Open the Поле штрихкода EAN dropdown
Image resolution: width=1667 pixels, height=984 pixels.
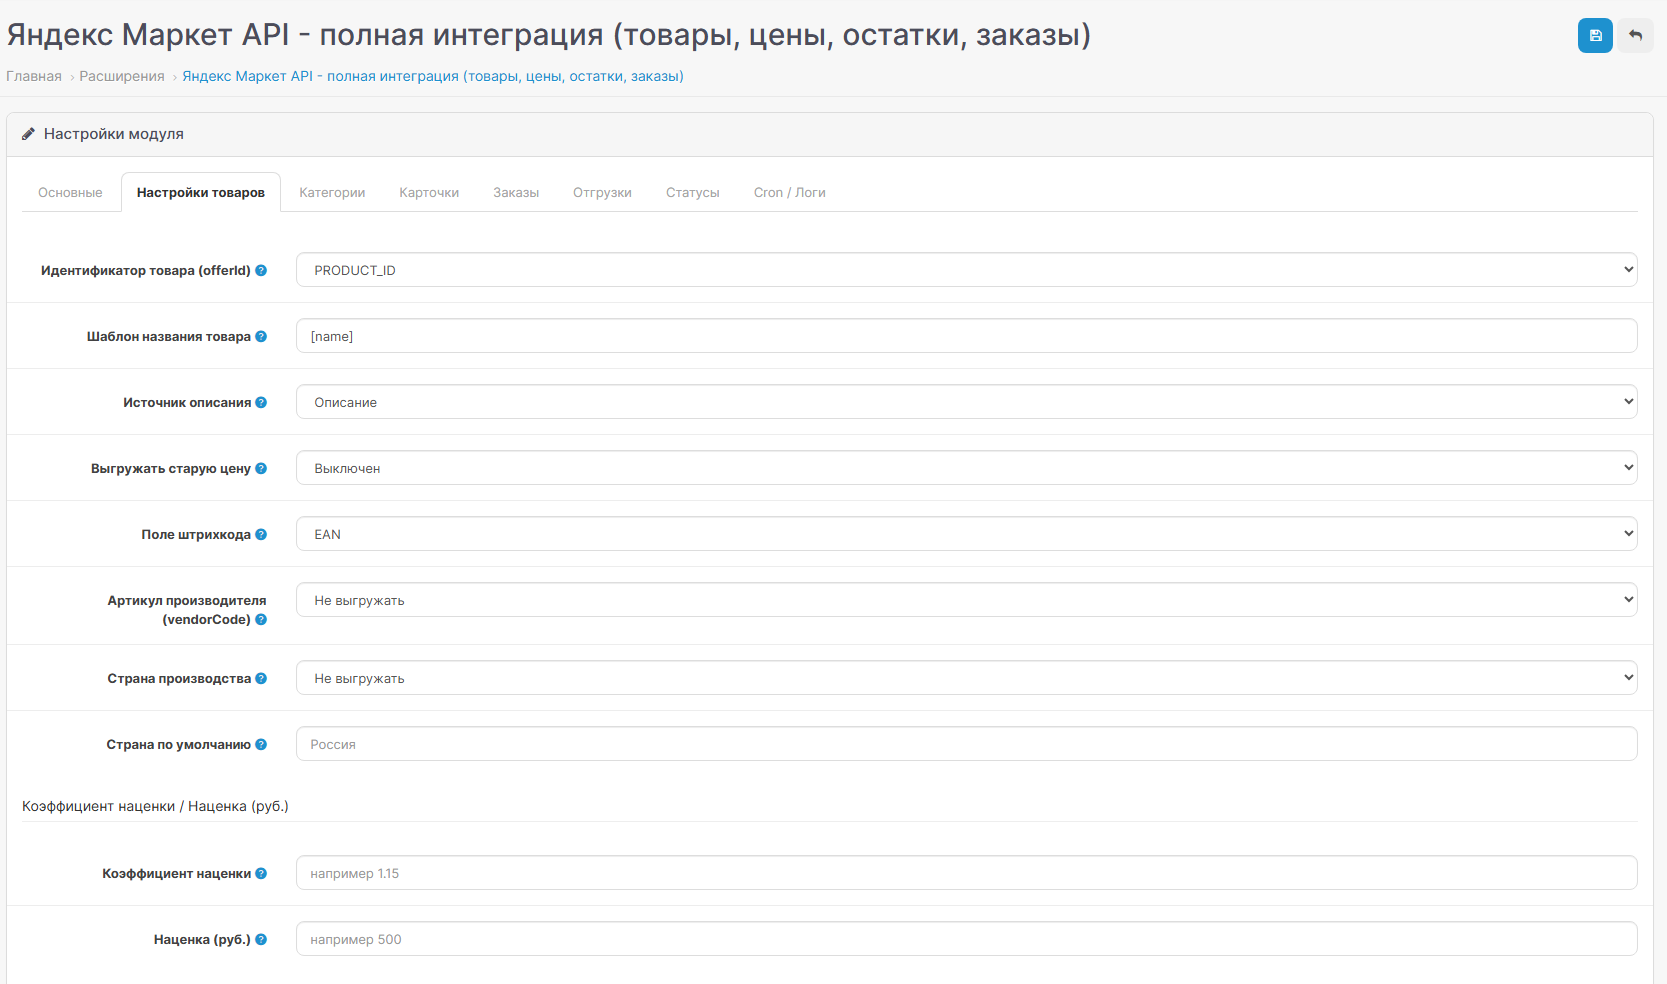coord(966,534)
